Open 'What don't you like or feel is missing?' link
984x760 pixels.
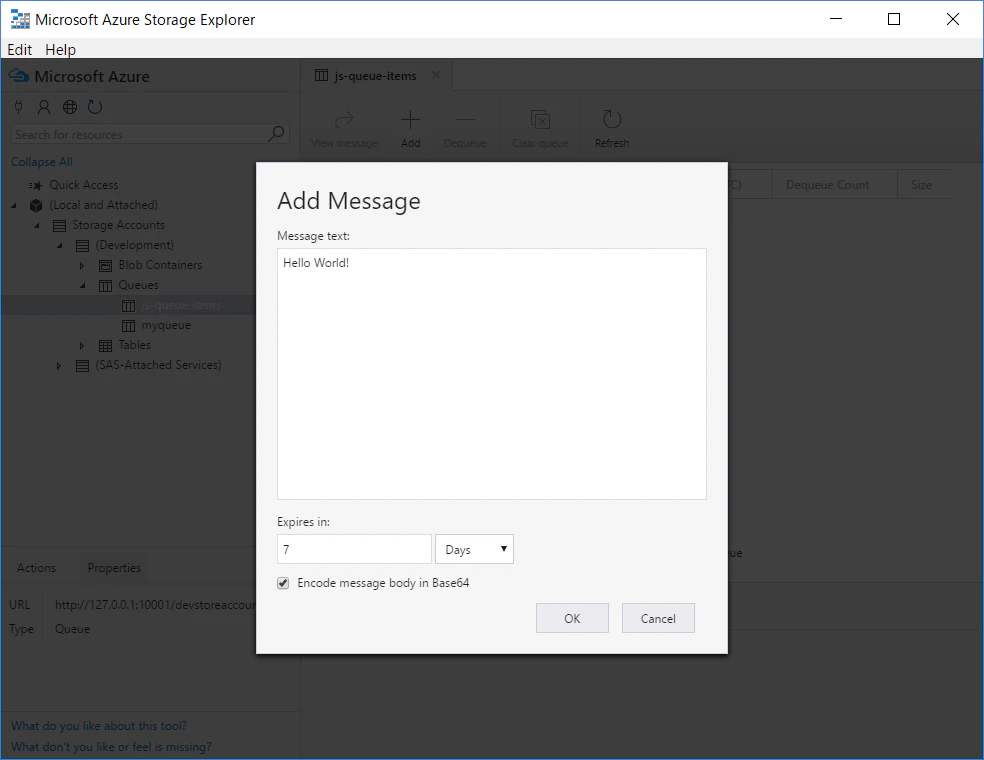point(111,747)
